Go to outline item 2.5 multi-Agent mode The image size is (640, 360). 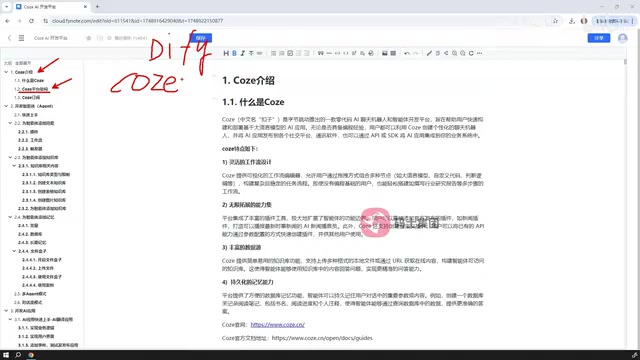click(30, 293)
